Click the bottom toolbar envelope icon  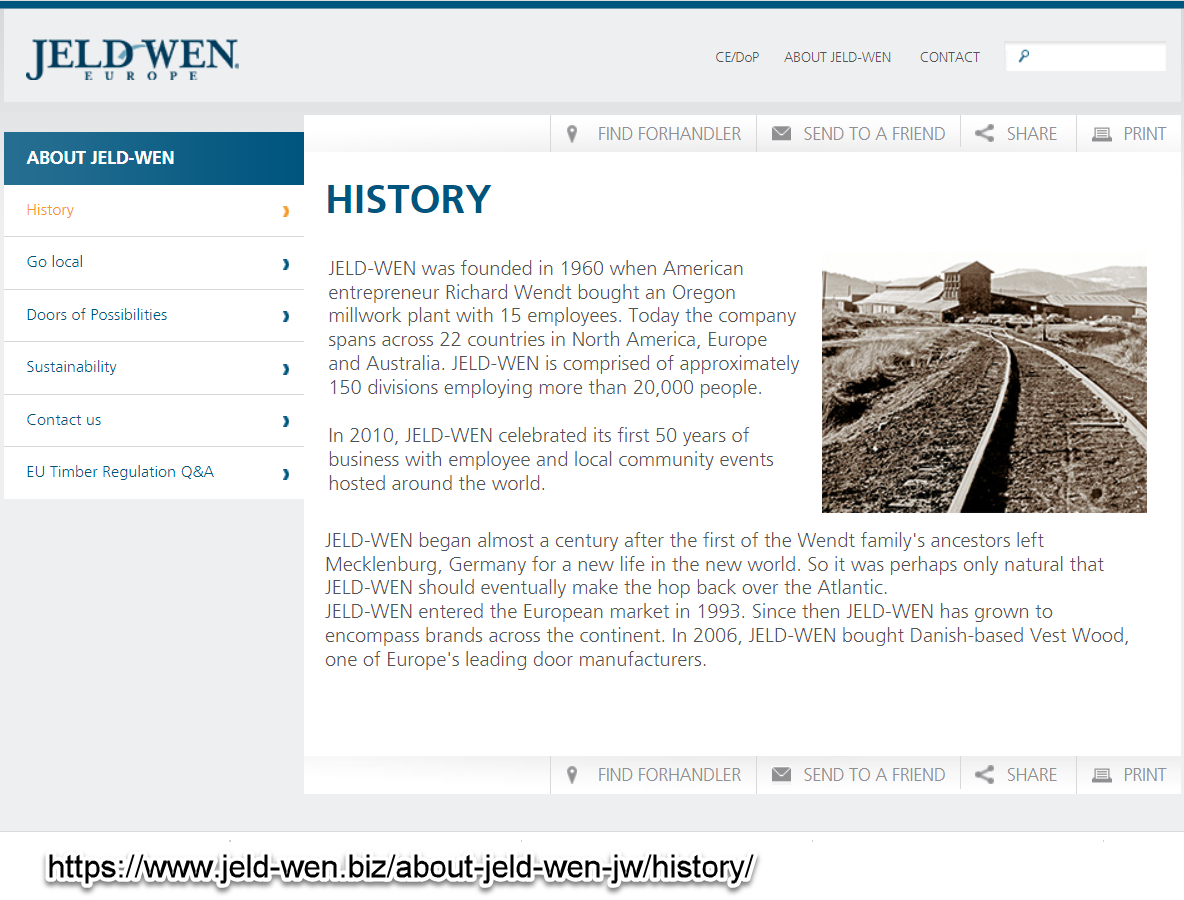(782, 775)
